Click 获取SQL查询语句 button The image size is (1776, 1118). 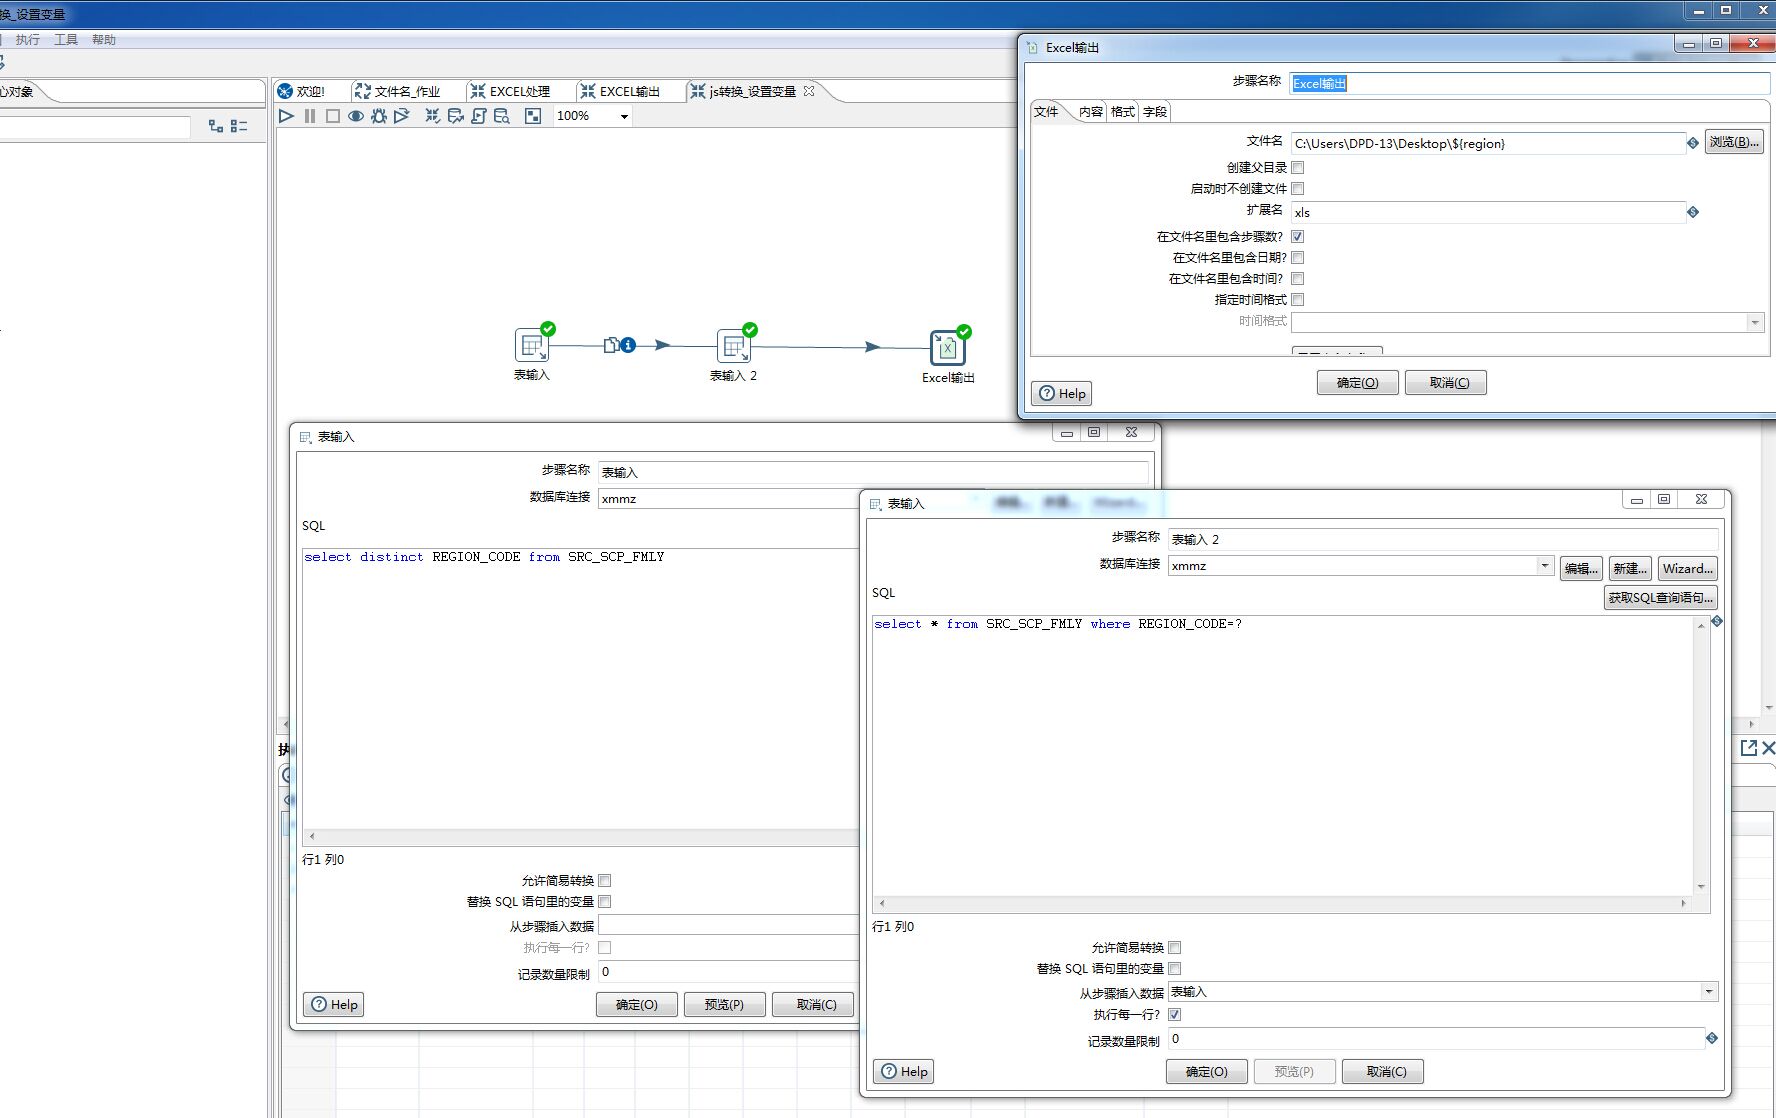tap(1661, 598)
